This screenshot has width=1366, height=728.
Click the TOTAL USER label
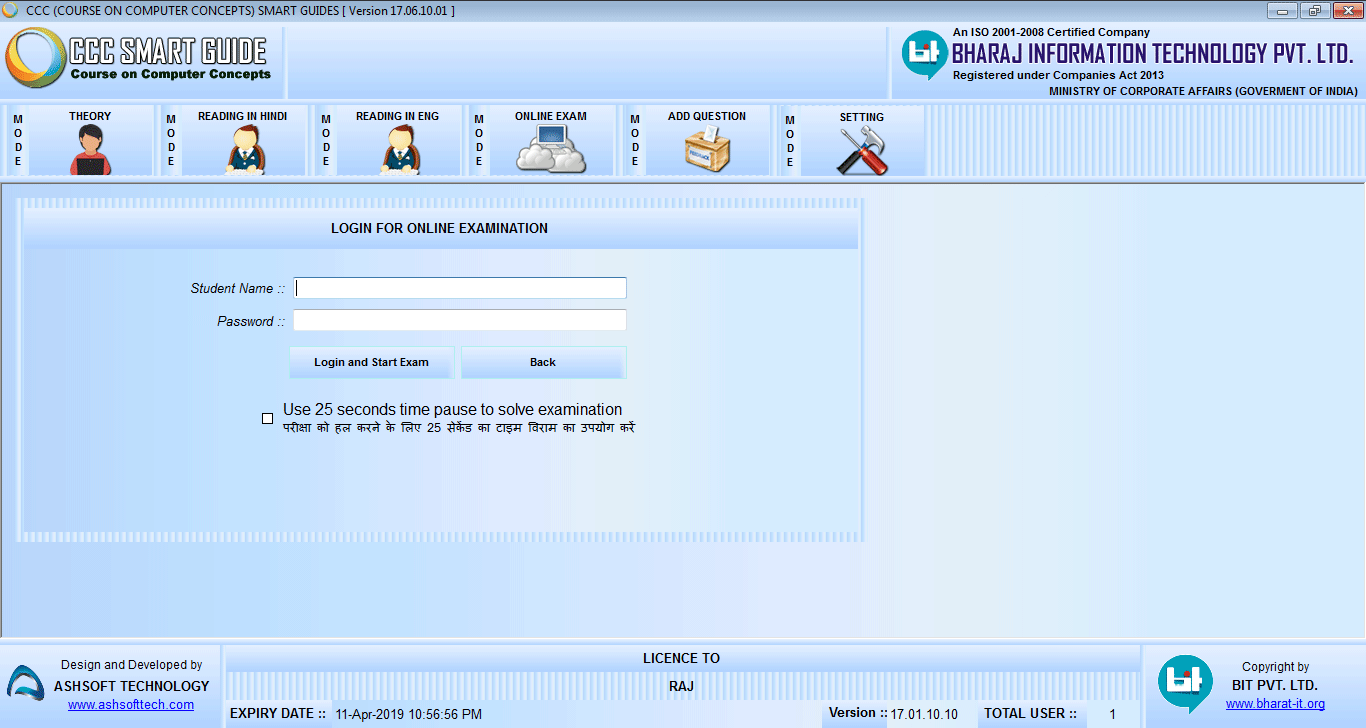1030,713
